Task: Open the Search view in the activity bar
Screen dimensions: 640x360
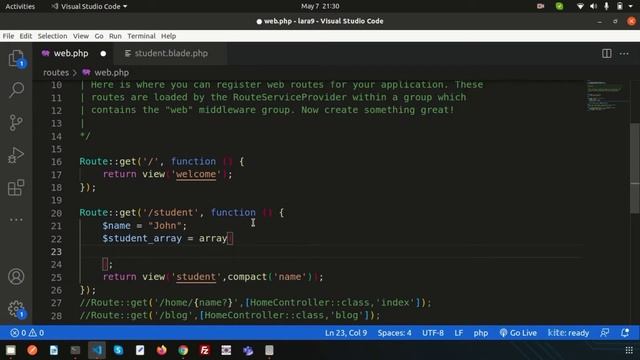Action: 16,89
